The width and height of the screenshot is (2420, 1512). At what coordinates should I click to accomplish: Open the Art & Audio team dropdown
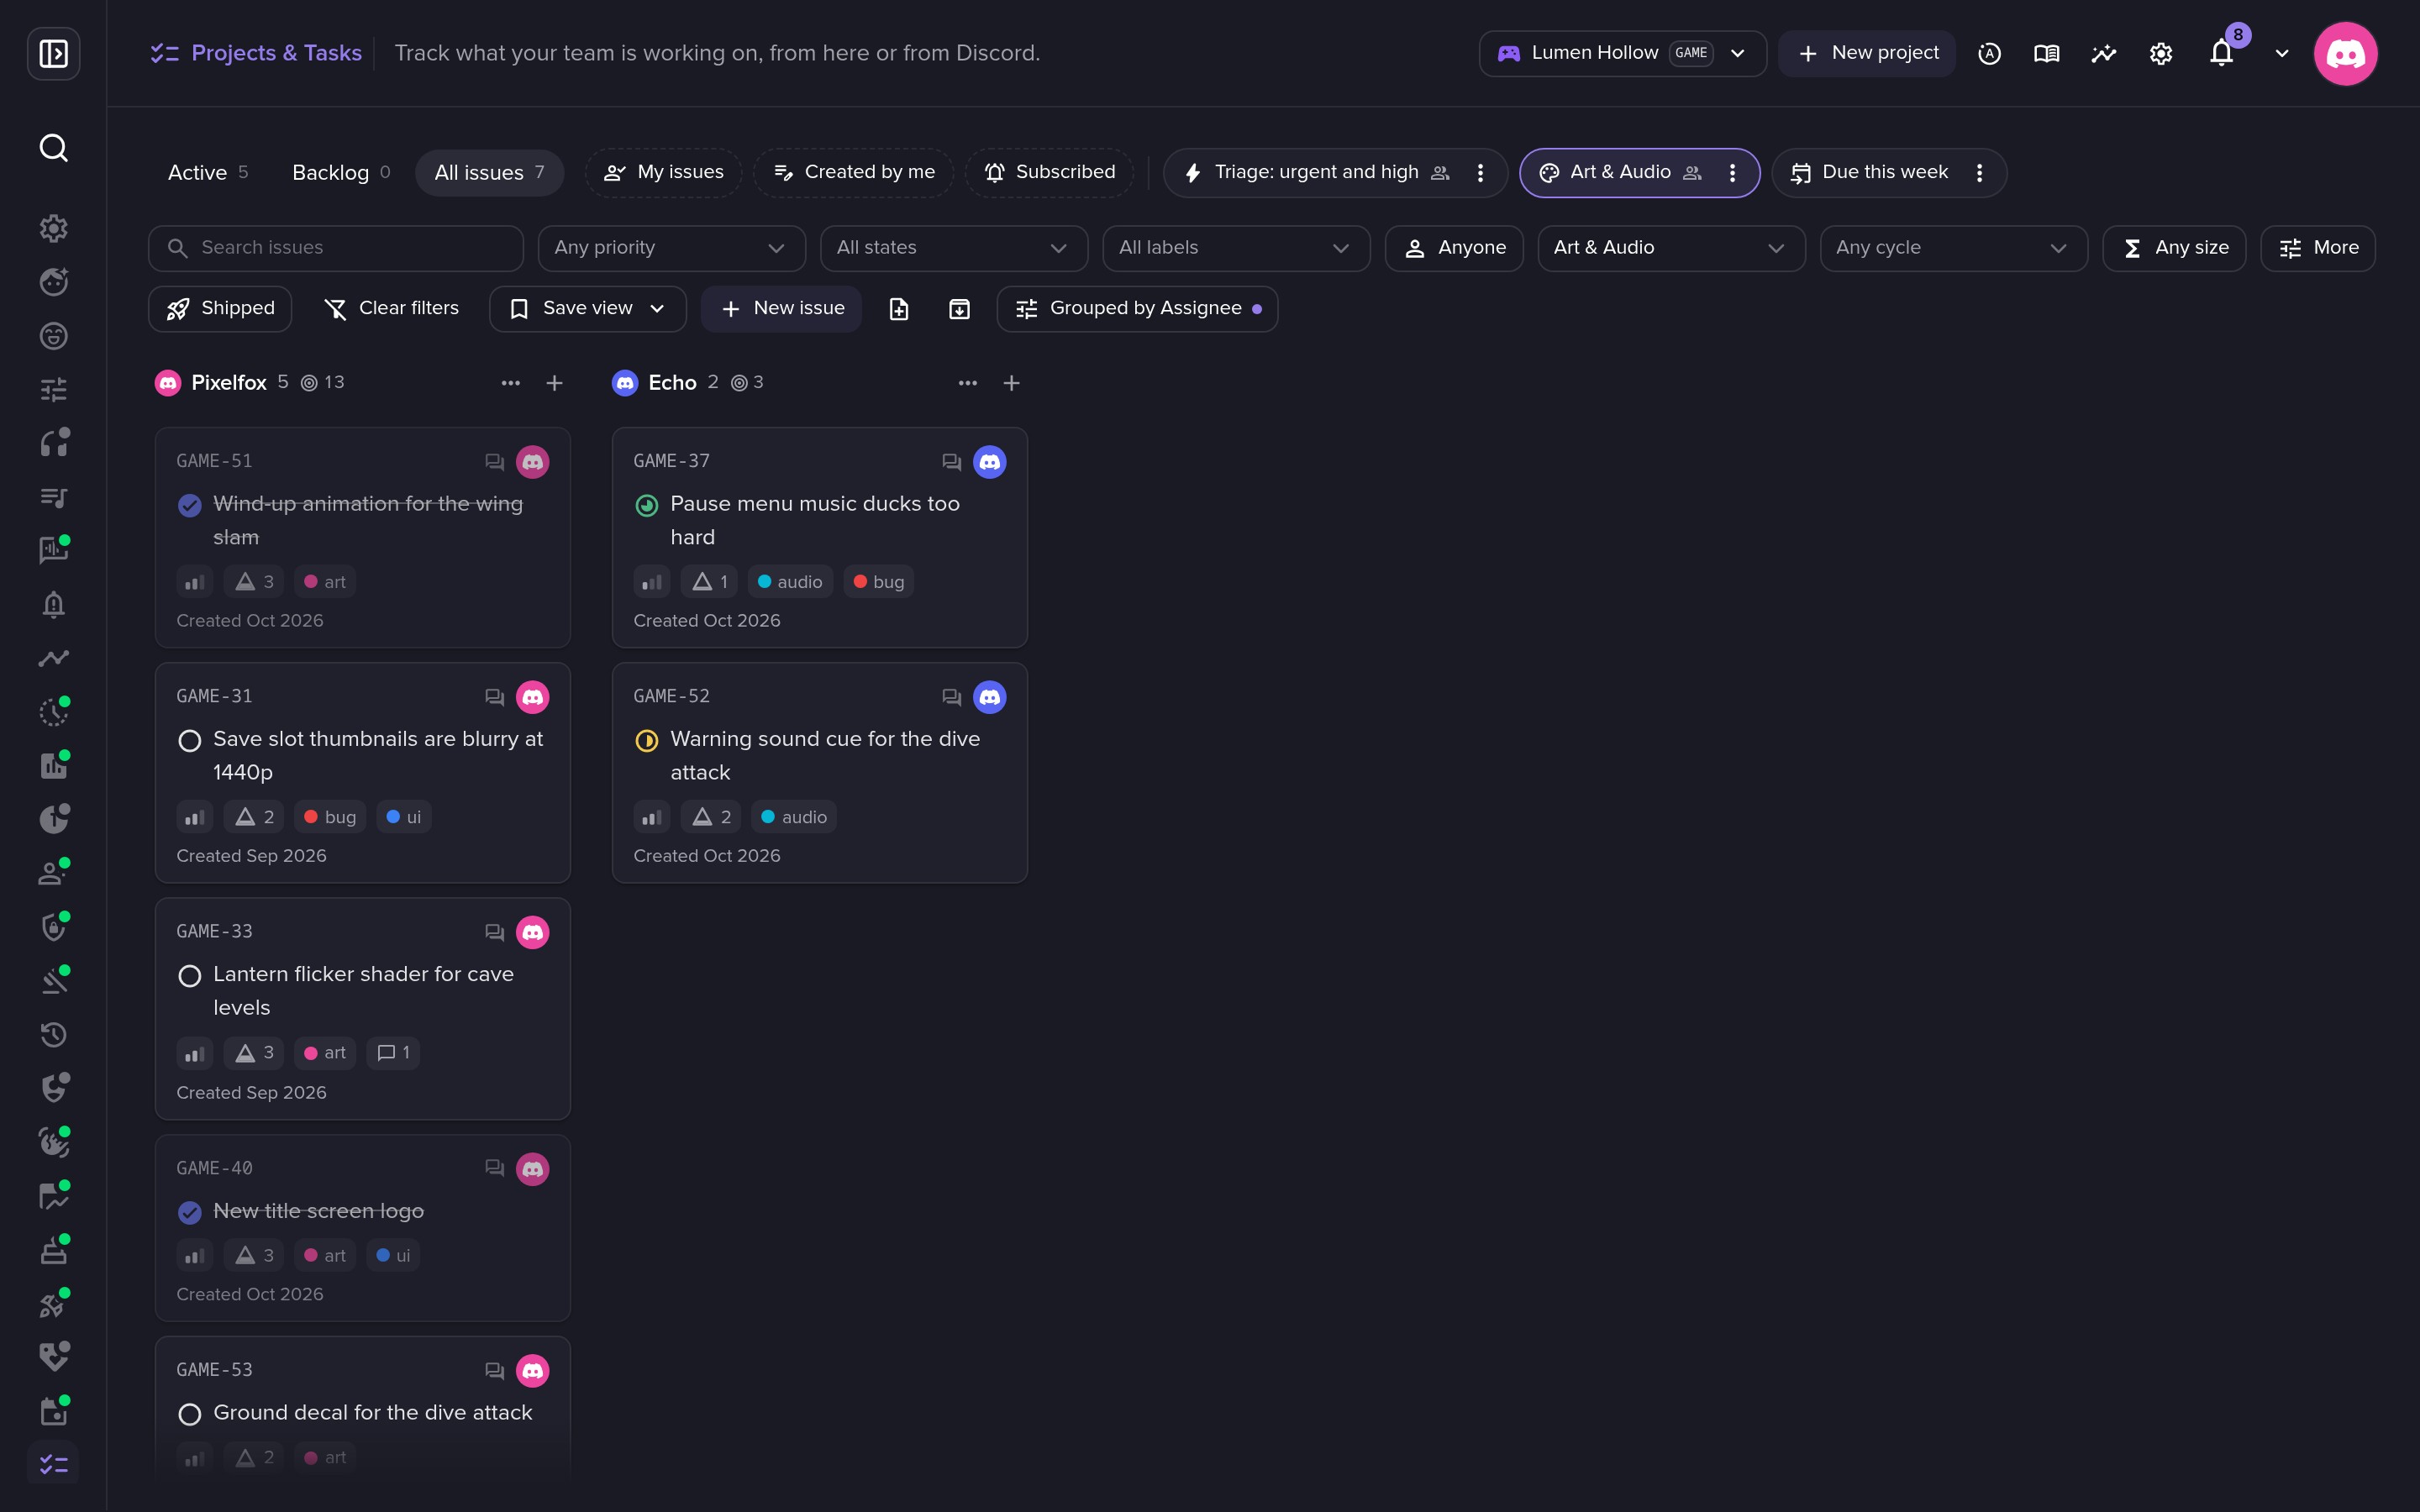click(x=1671, y=248)
